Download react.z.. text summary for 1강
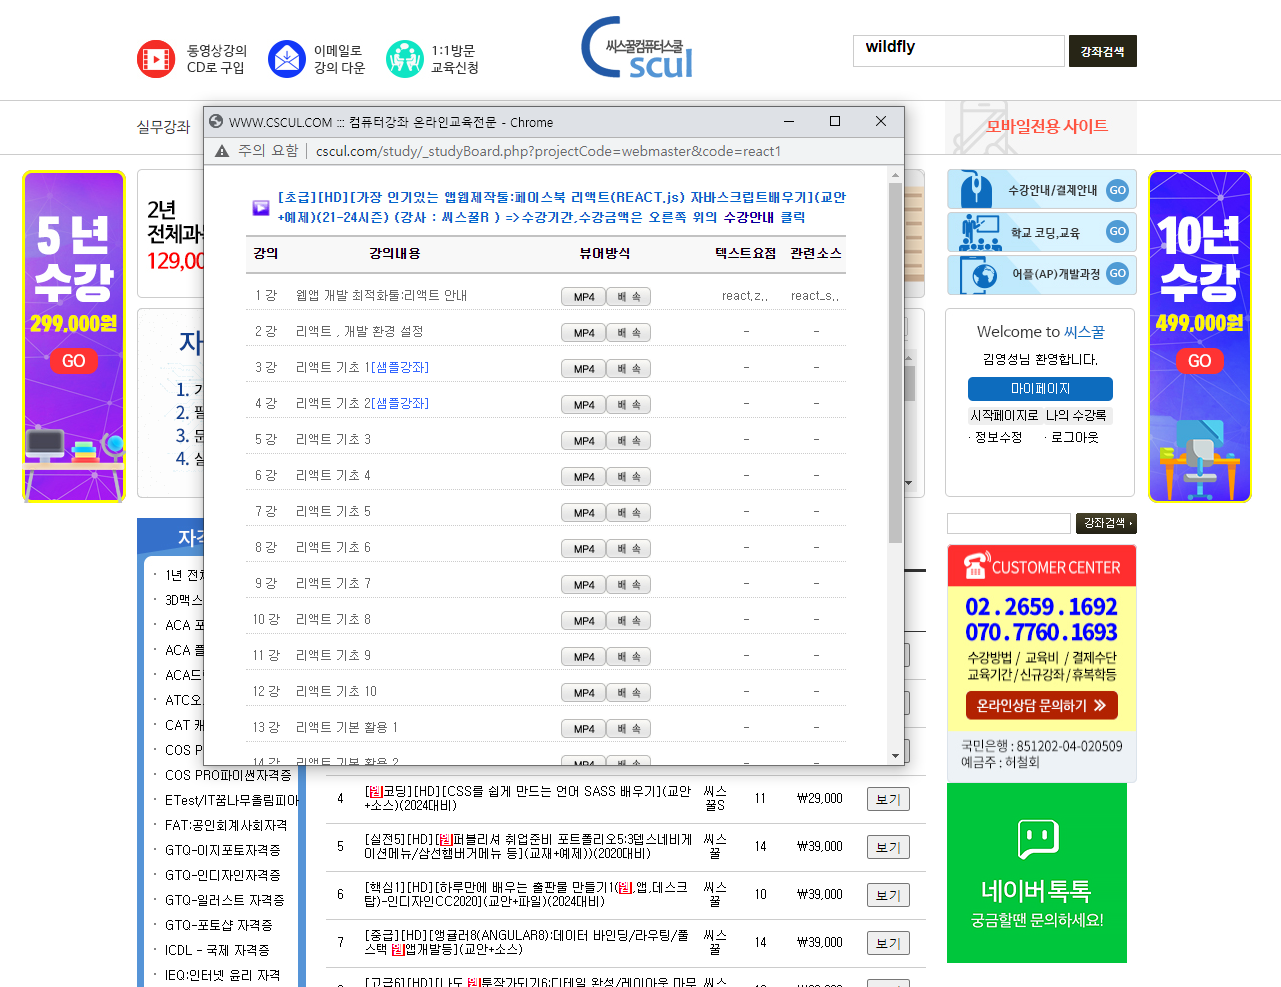Image resolution: width=1281 pixels, height=987 pixels. click(x=745, y=296)
